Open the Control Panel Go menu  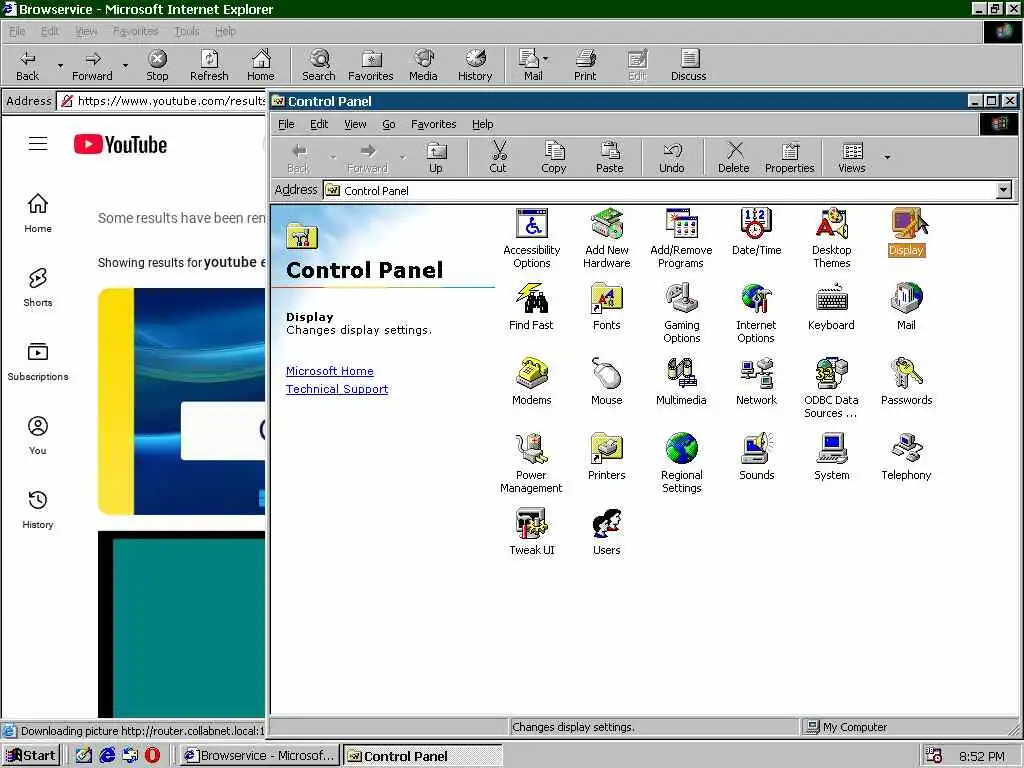[x=389, y=124]
